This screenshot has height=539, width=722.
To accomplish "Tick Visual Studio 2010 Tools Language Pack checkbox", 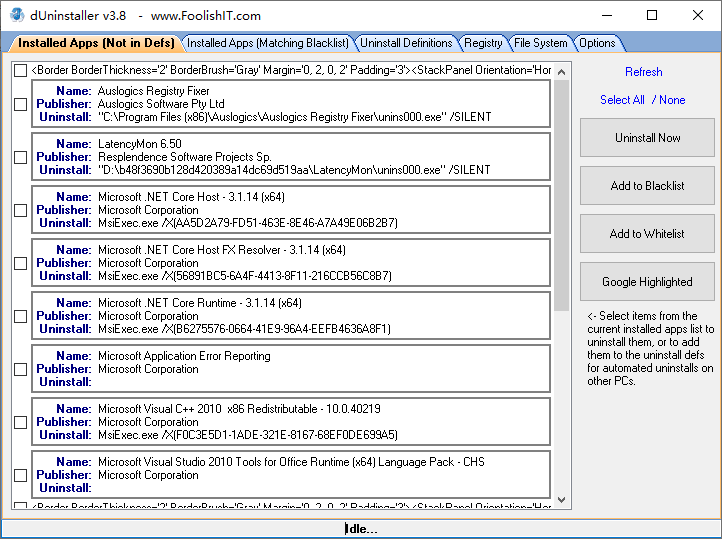I will pos(20,475).
